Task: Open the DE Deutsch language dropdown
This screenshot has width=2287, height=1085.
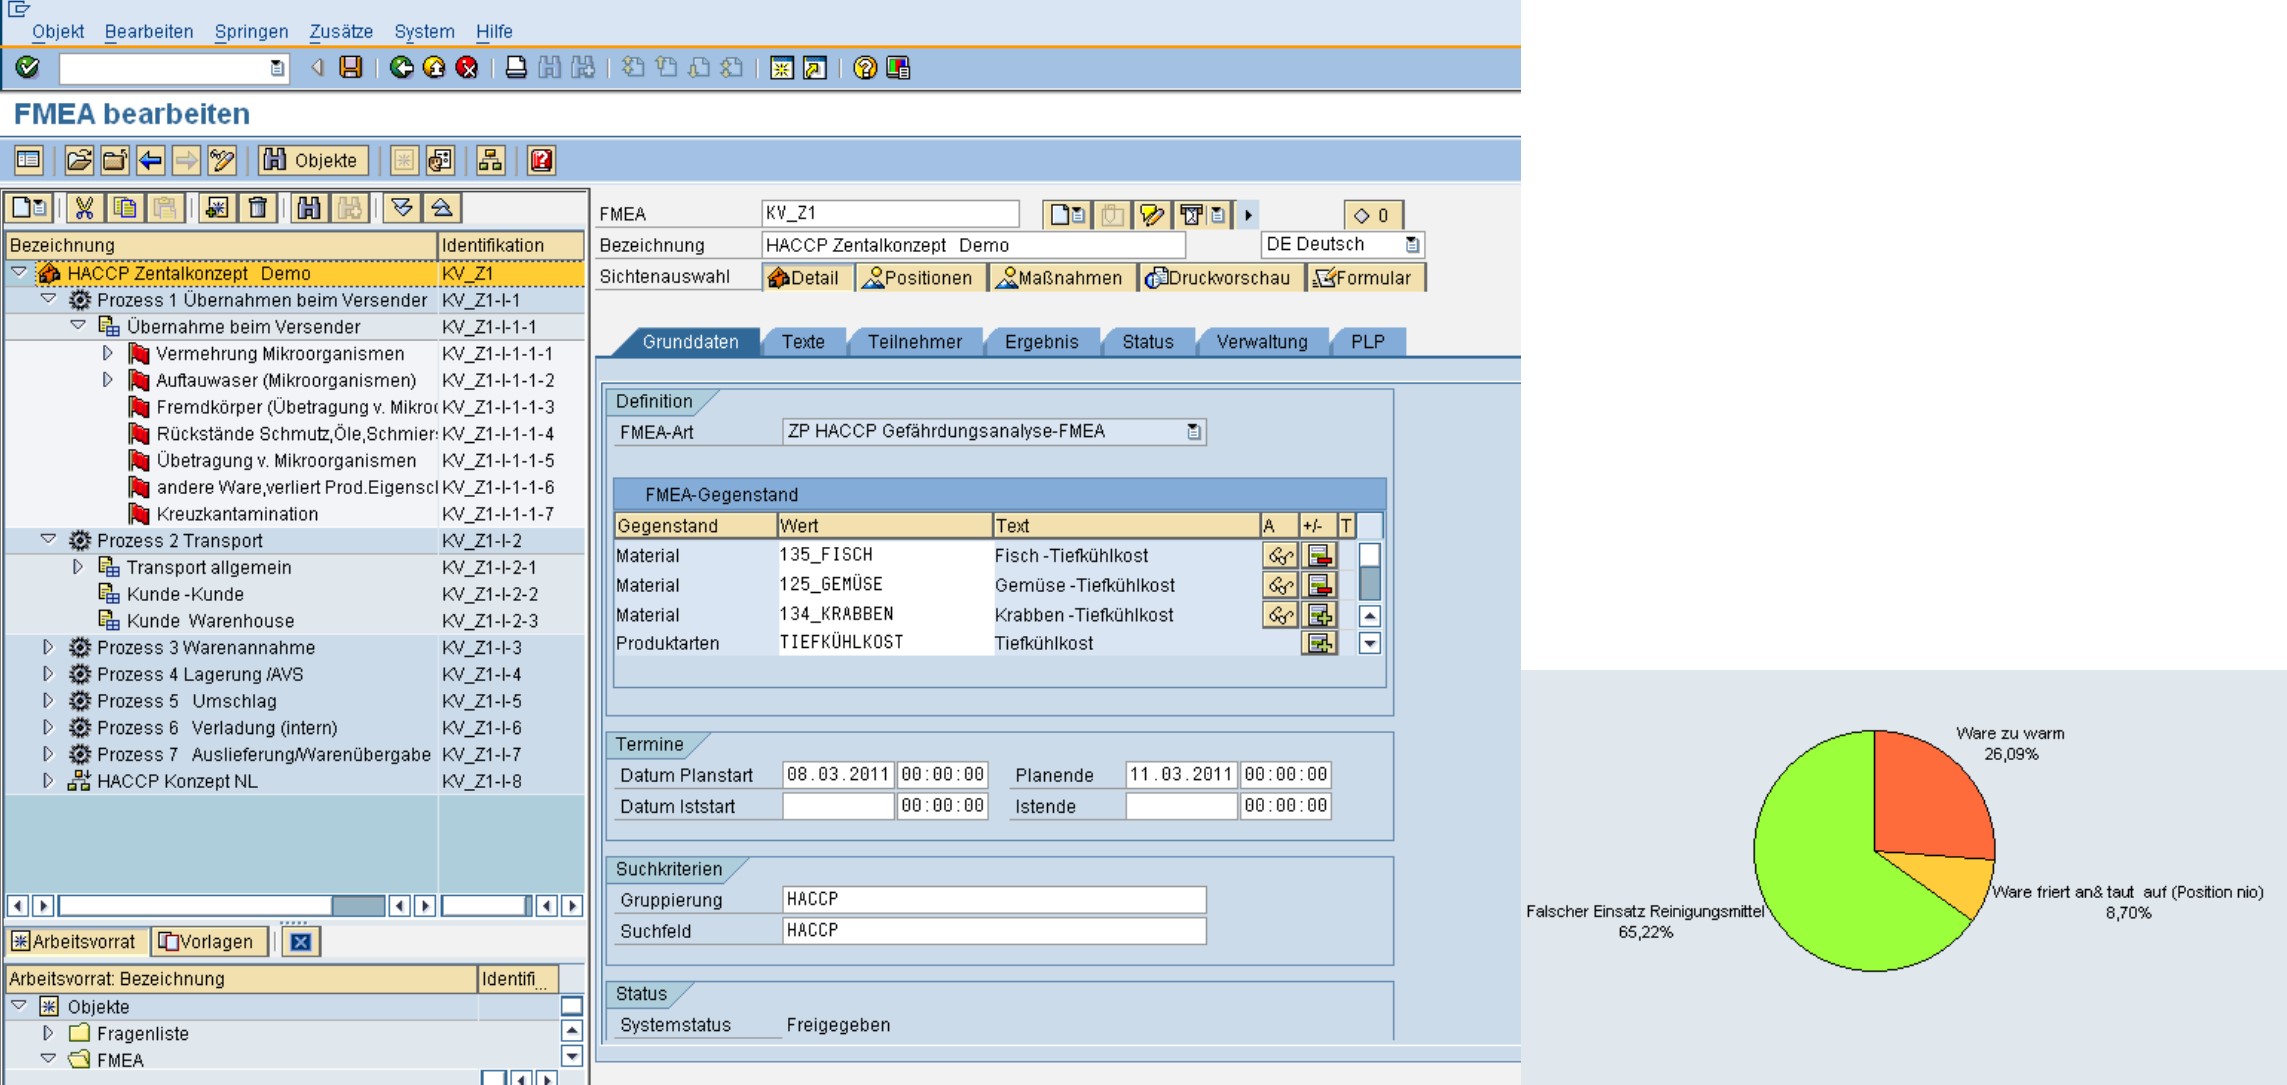Action: point(1412,245)
